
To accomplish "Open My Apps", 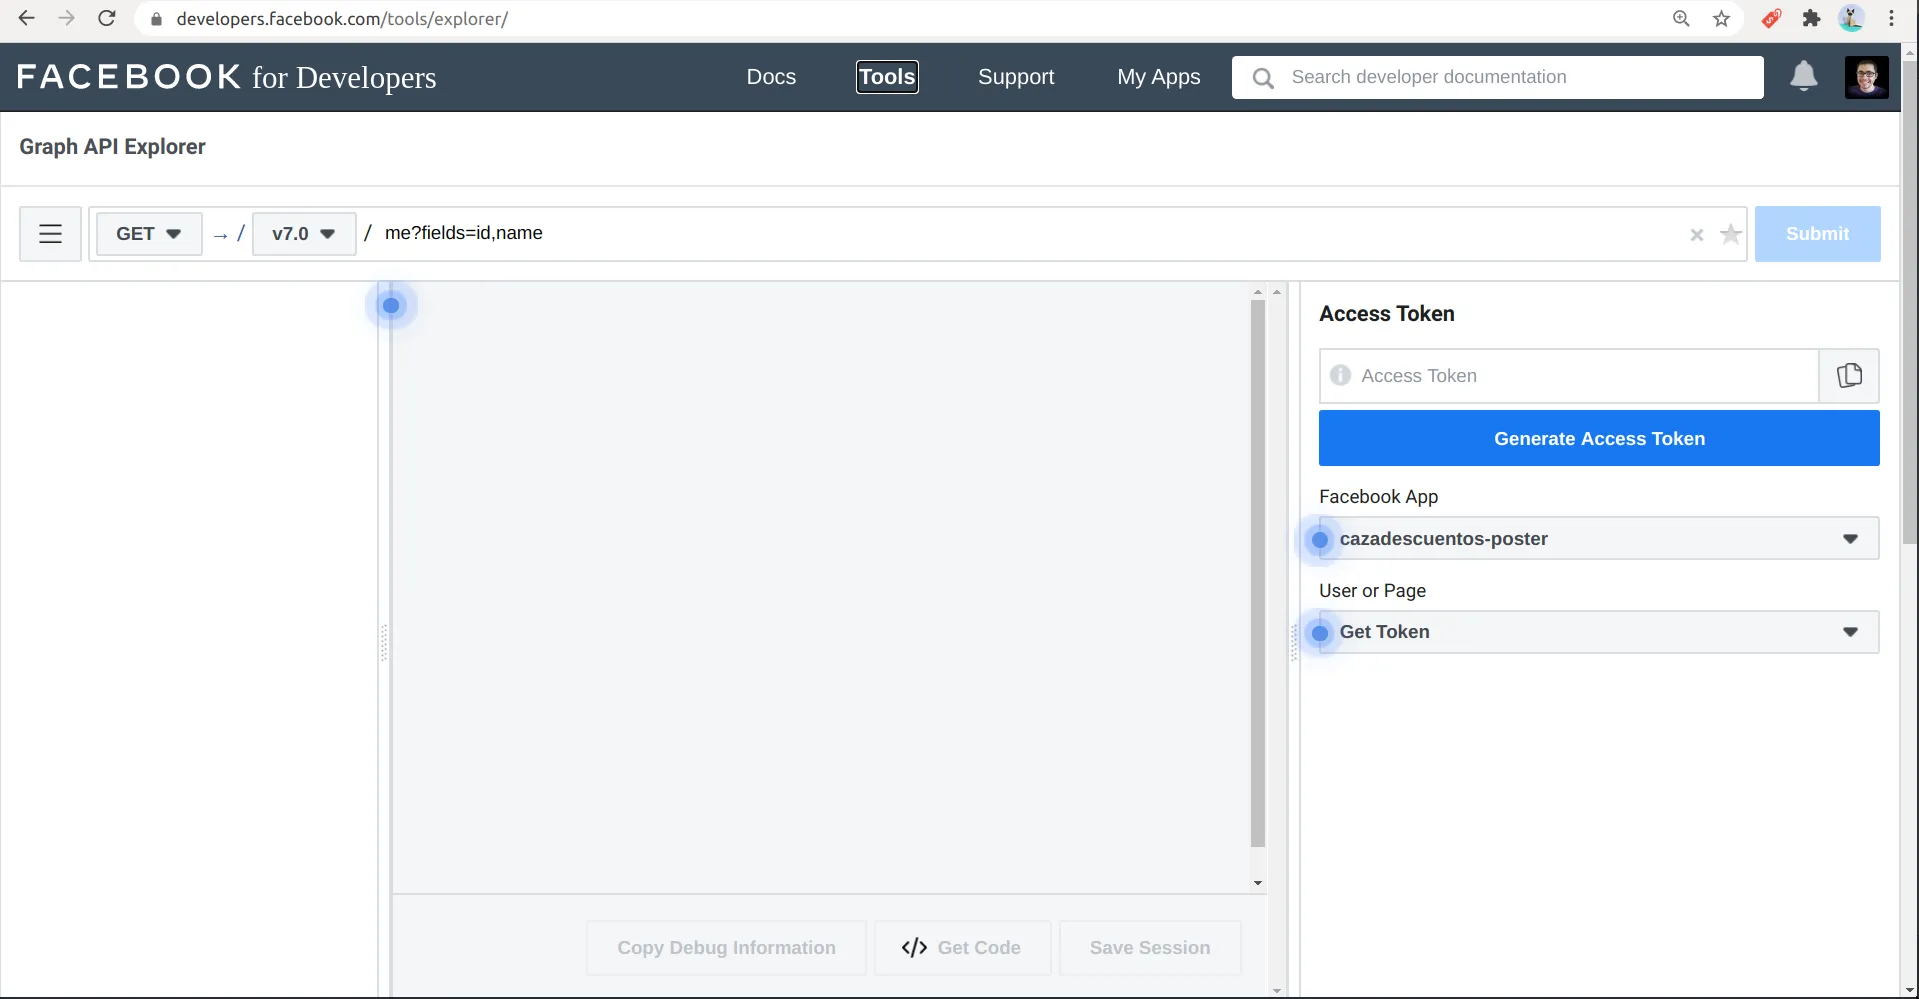I will tap(1158, 77).
